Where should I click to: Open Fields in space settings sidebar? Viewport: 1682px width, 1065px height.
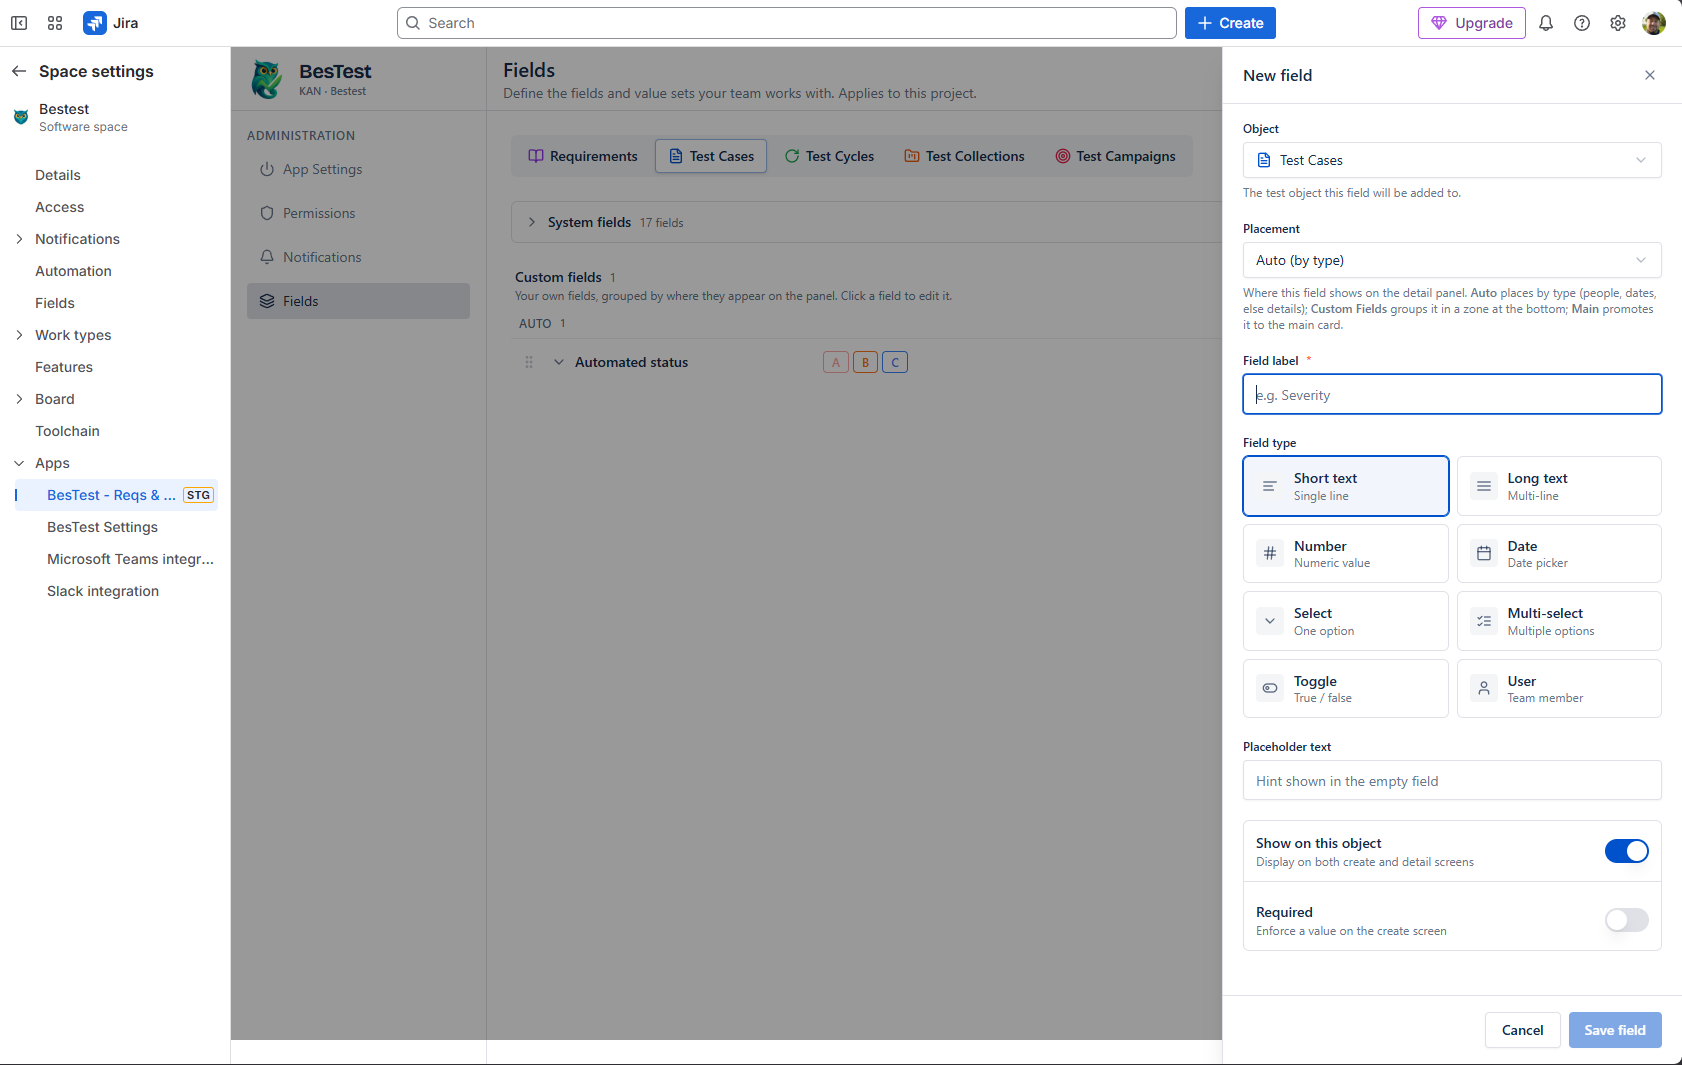pos(55,303)
